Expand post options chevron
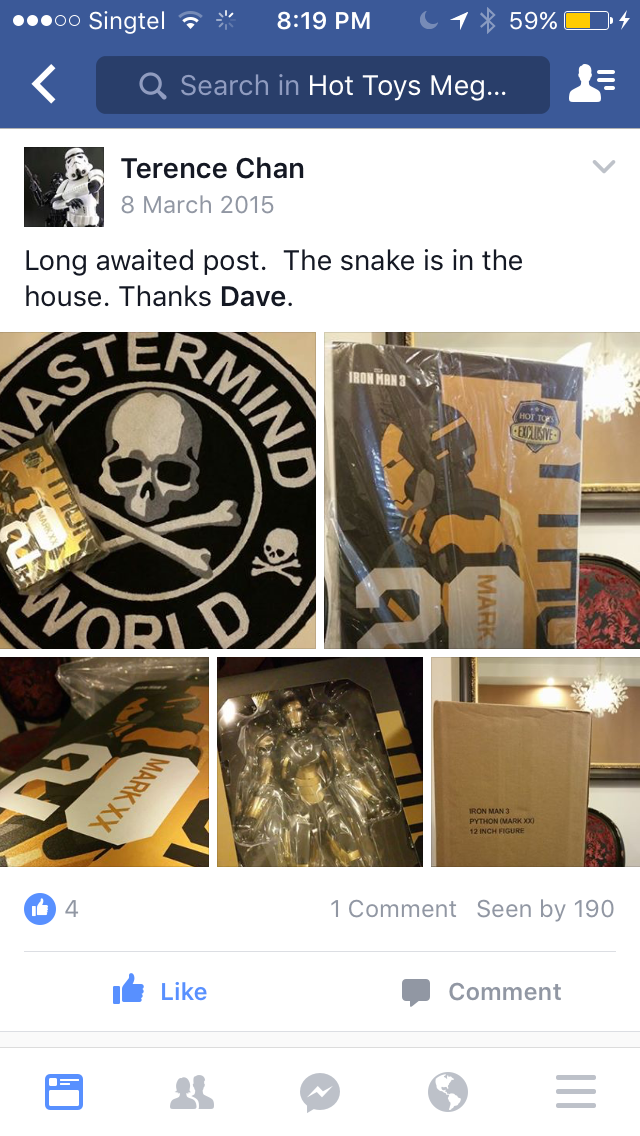 pyautogui.click(x=604, y=167)
